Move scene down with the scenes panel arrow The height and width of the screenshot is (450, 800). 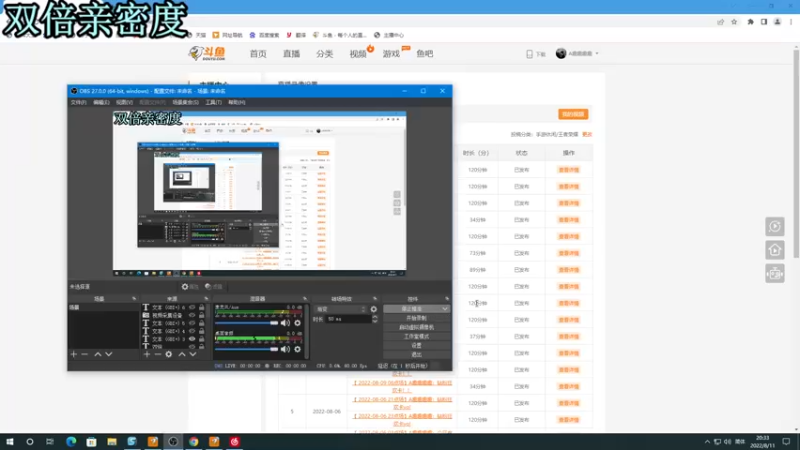tap(109, 354)
